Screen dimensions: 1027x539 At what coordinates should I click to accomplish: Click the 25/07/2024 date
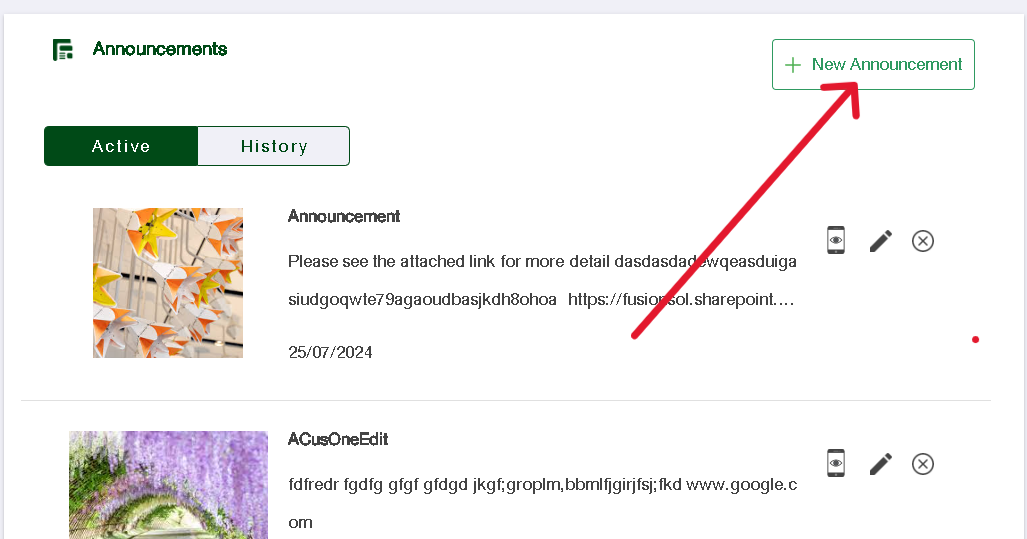pos(330,352)
